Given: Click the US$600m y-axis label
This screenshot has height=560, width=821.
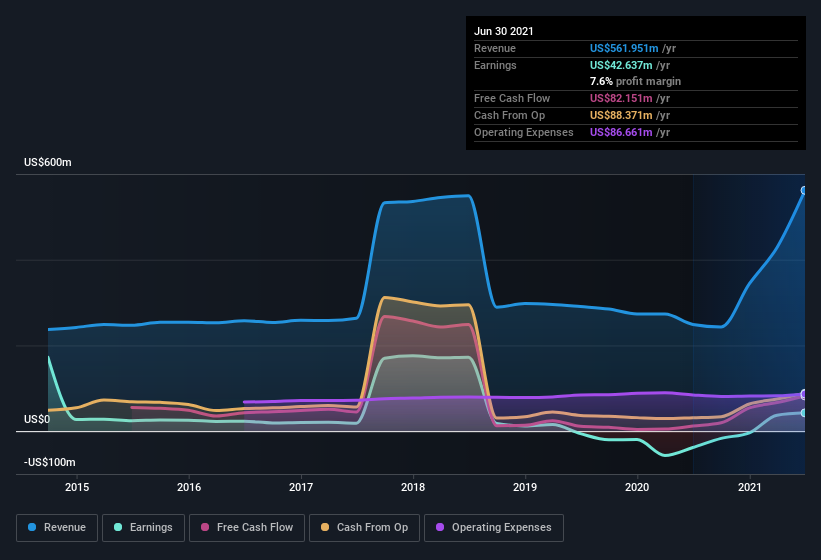Looking at the screenshot, I should click(48, 162).
